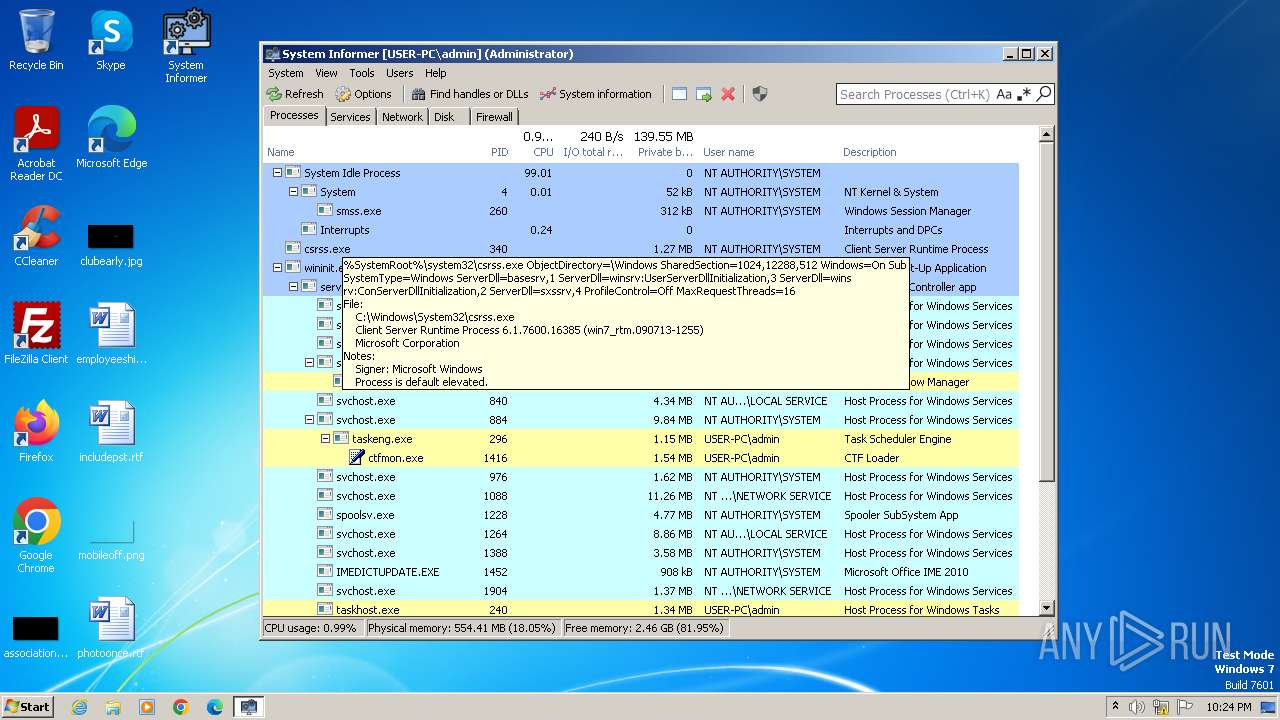Viewport: 1280px width, 720px height.
Task: Click the Refresh toolbar button
Action: pos(295,94)
